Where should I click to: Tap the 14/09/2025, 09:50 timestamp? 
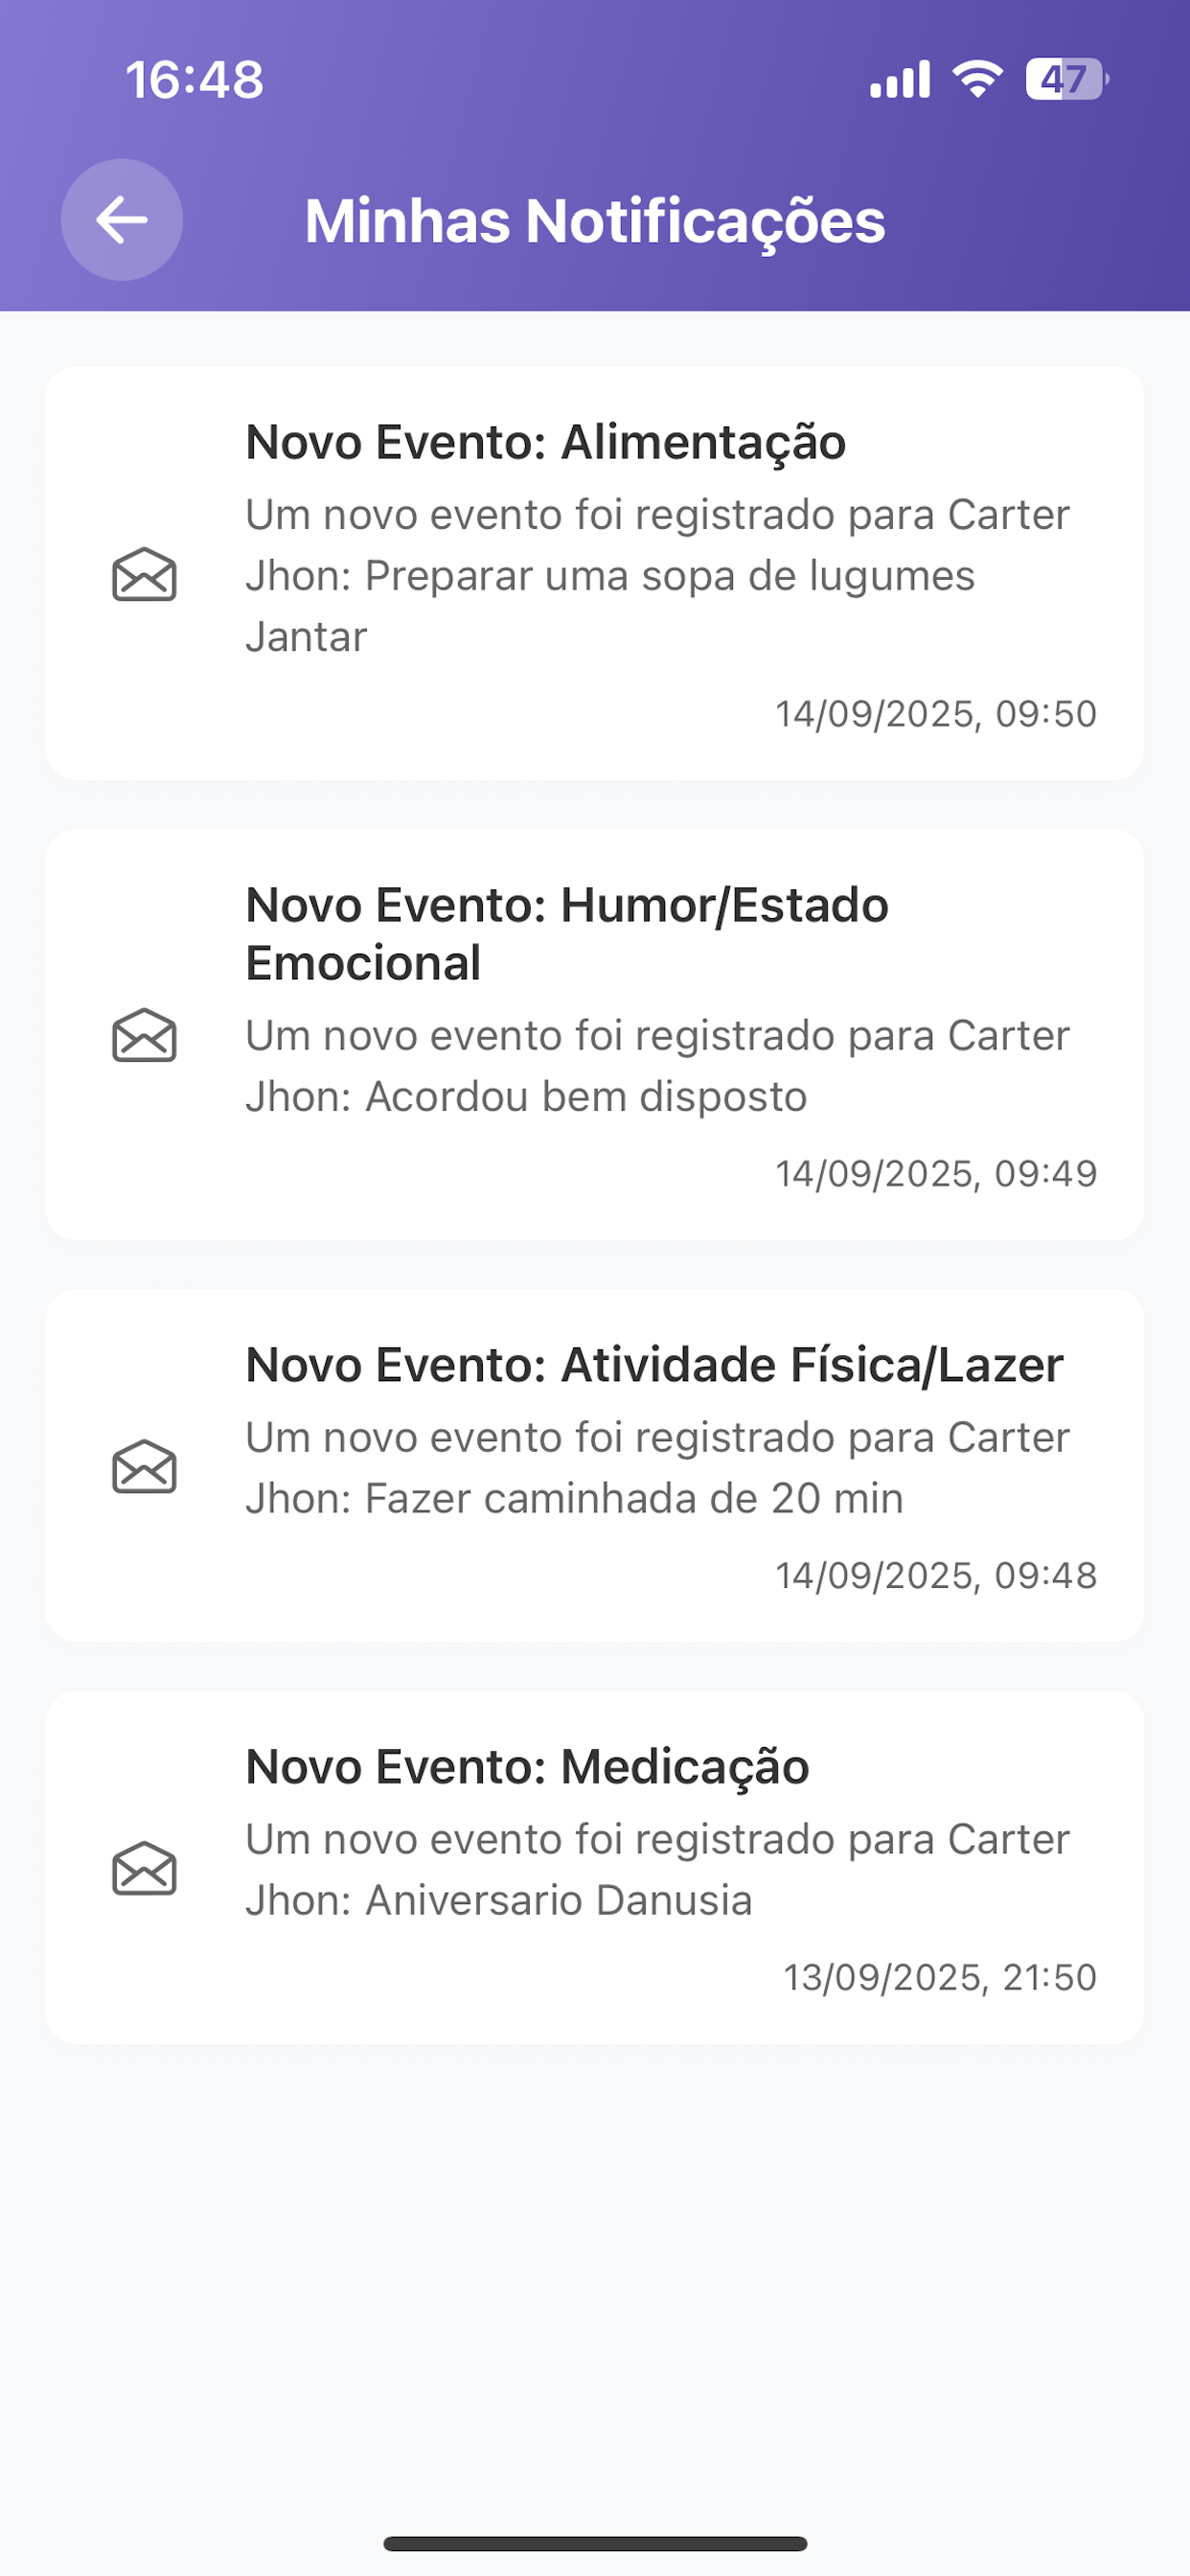pyautogui.click(x=937, y=714)
